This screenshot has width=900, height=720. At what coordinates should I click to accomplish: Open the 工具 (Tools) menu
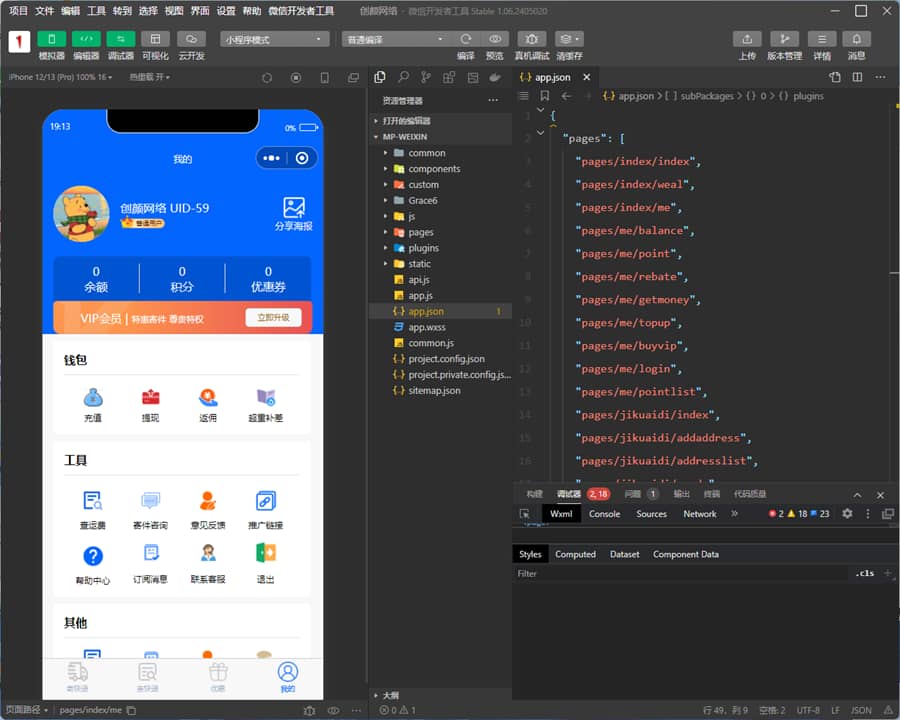pos(96,11)
